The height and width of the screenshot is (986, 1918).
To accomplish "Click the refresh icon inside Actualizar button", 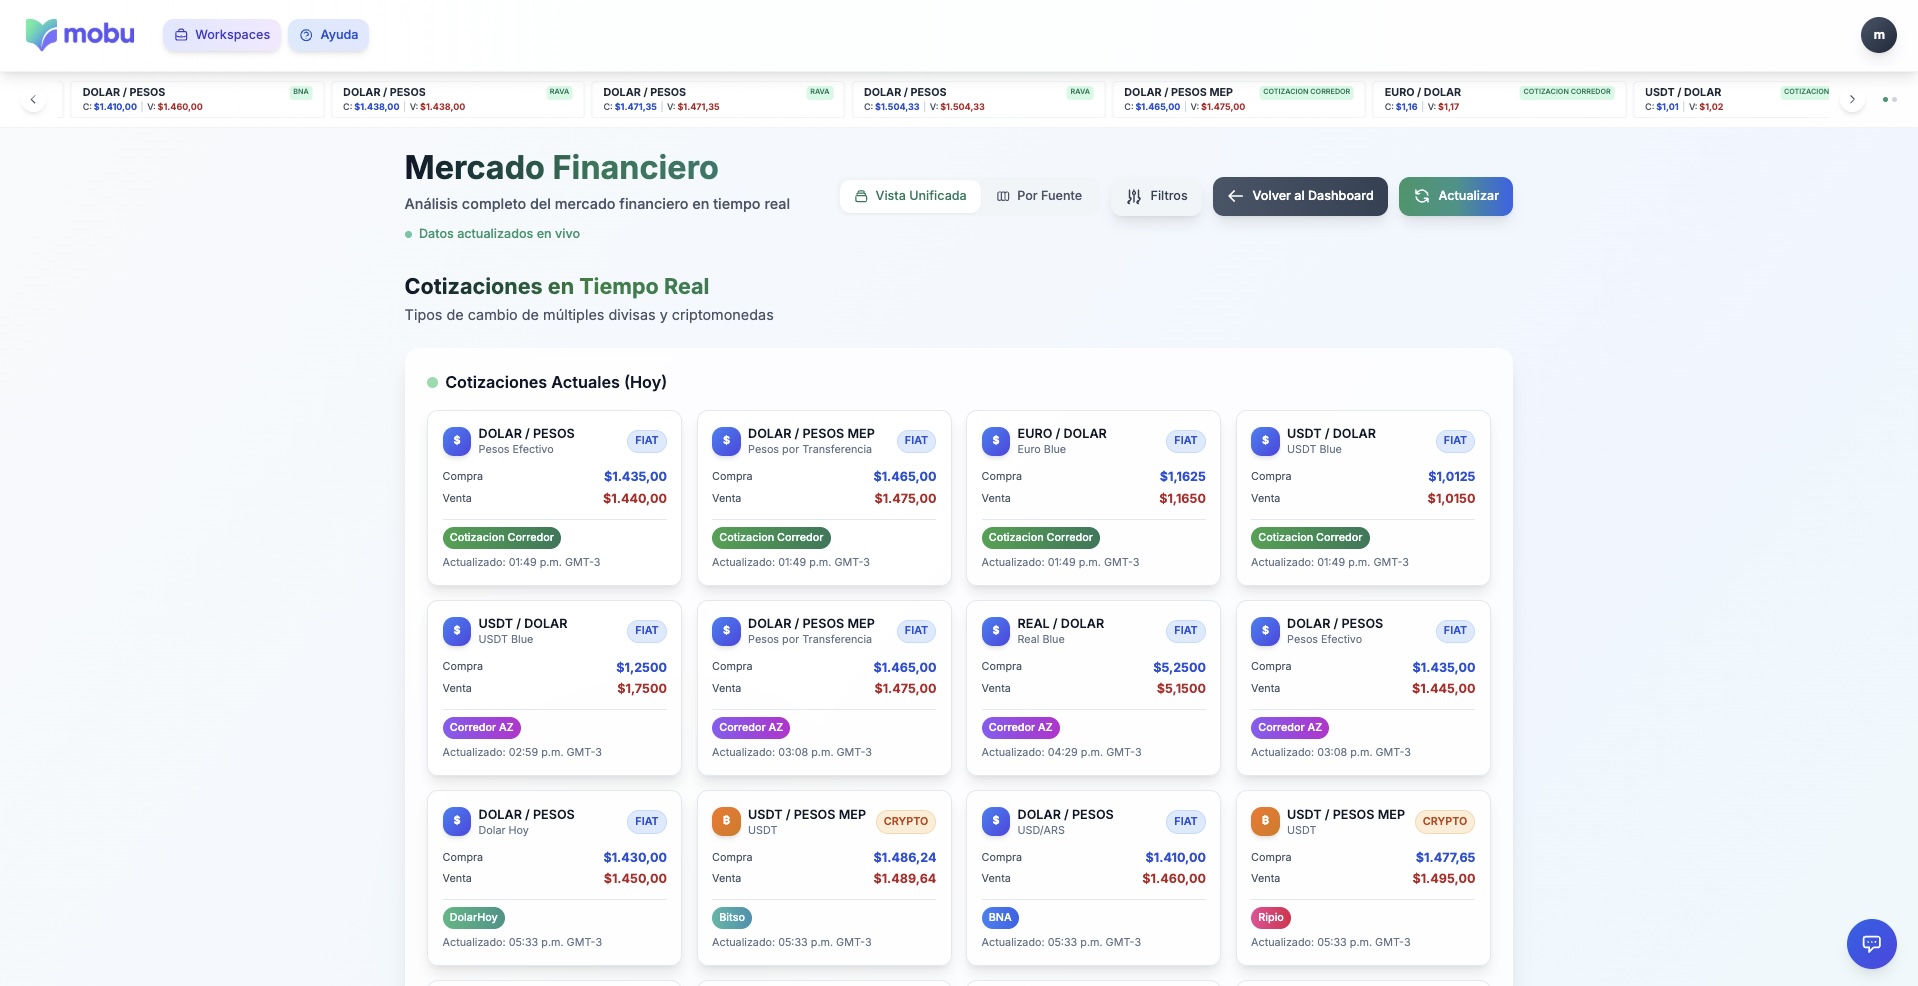I will (x=1421, y=196).
